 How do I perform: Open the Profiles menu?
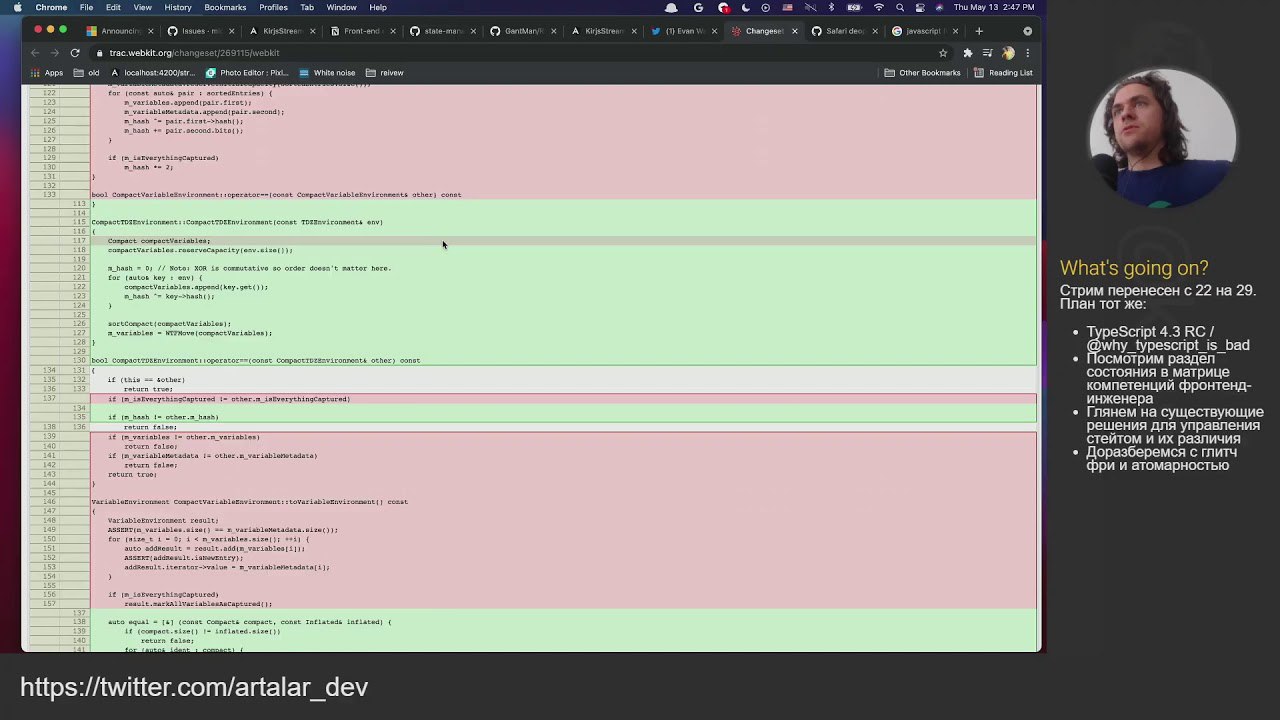[273, 7]
